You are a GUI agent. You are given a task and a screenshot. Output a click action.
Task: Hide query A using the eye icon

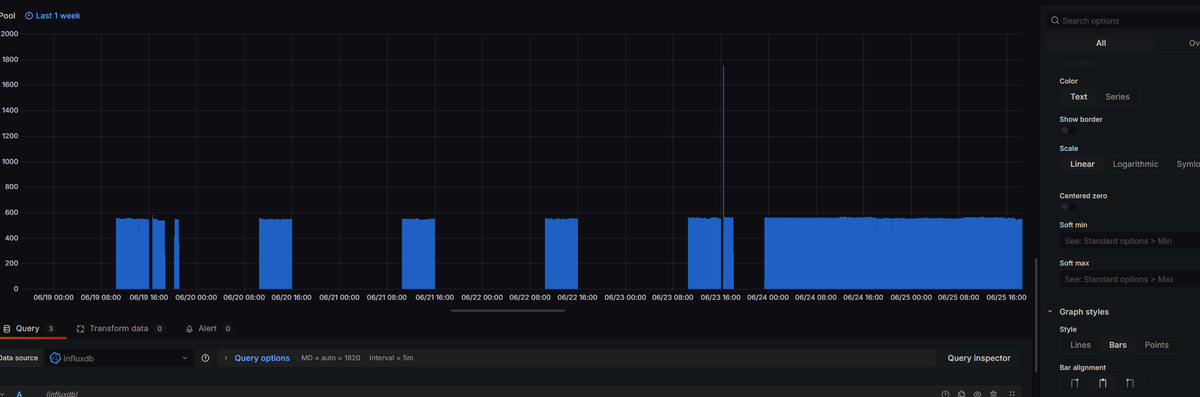coord(977,394)
